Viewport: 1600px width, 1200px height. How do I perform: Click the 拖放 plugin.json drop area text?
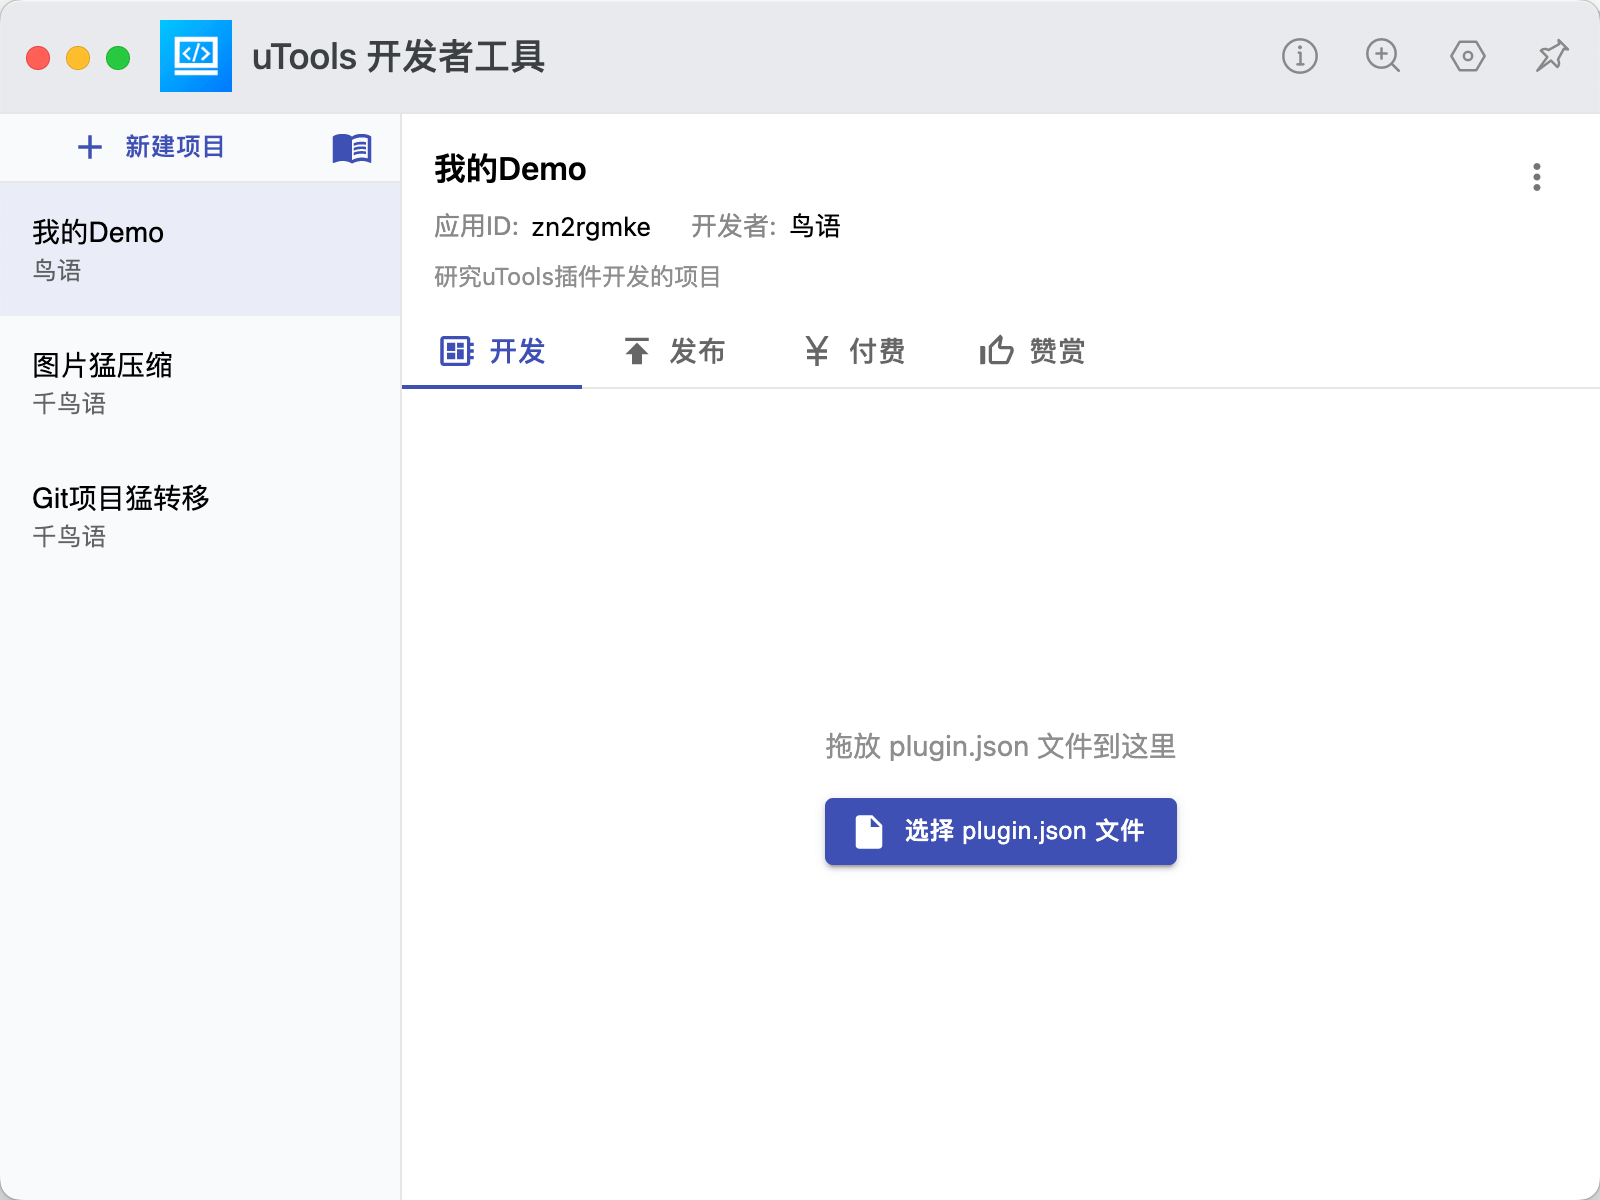point(1000,746)
